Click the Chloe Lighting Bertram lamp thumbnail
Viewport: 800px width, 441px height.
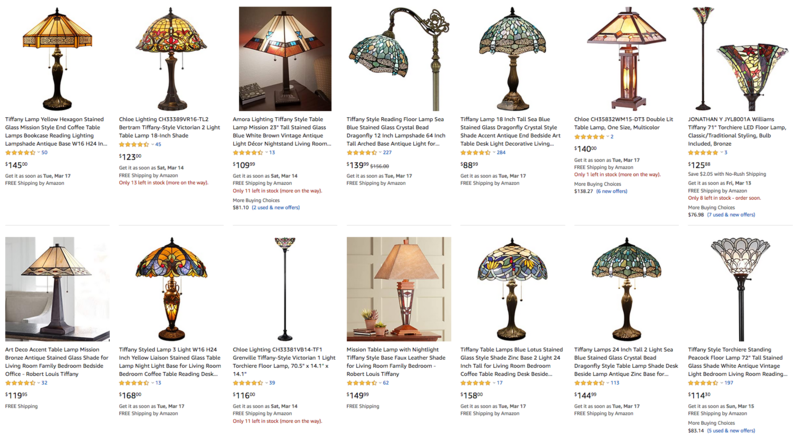pos(171,59)
